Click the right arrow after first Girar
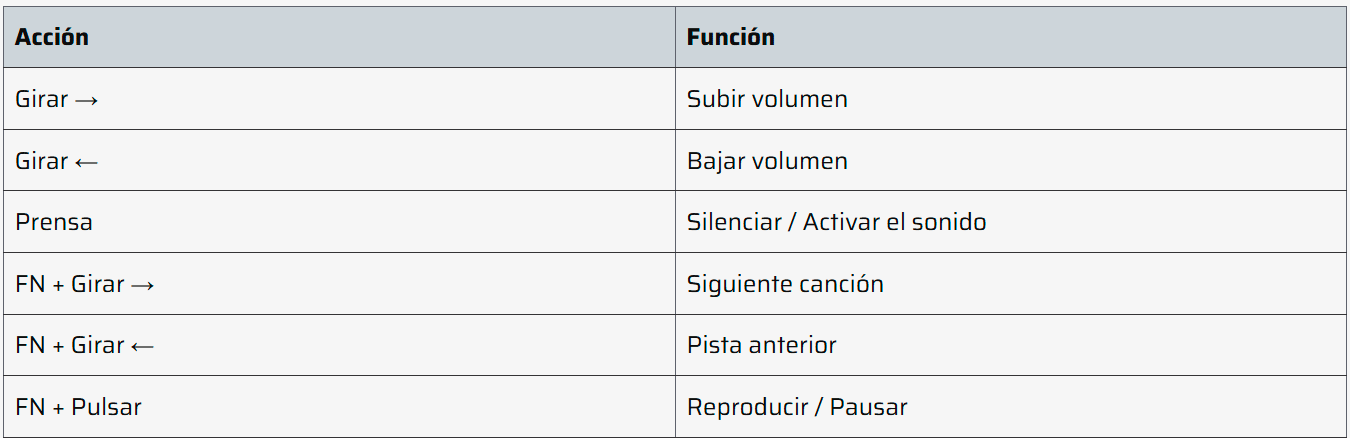 coord(86,100)
